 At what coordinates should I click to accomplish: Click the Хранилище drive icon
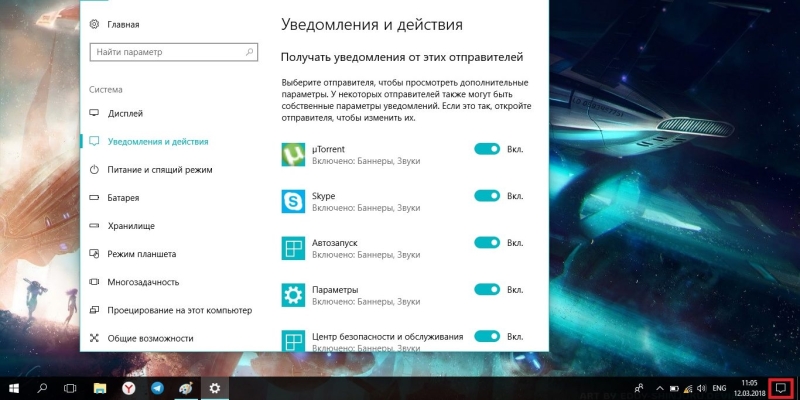(94, 226)
